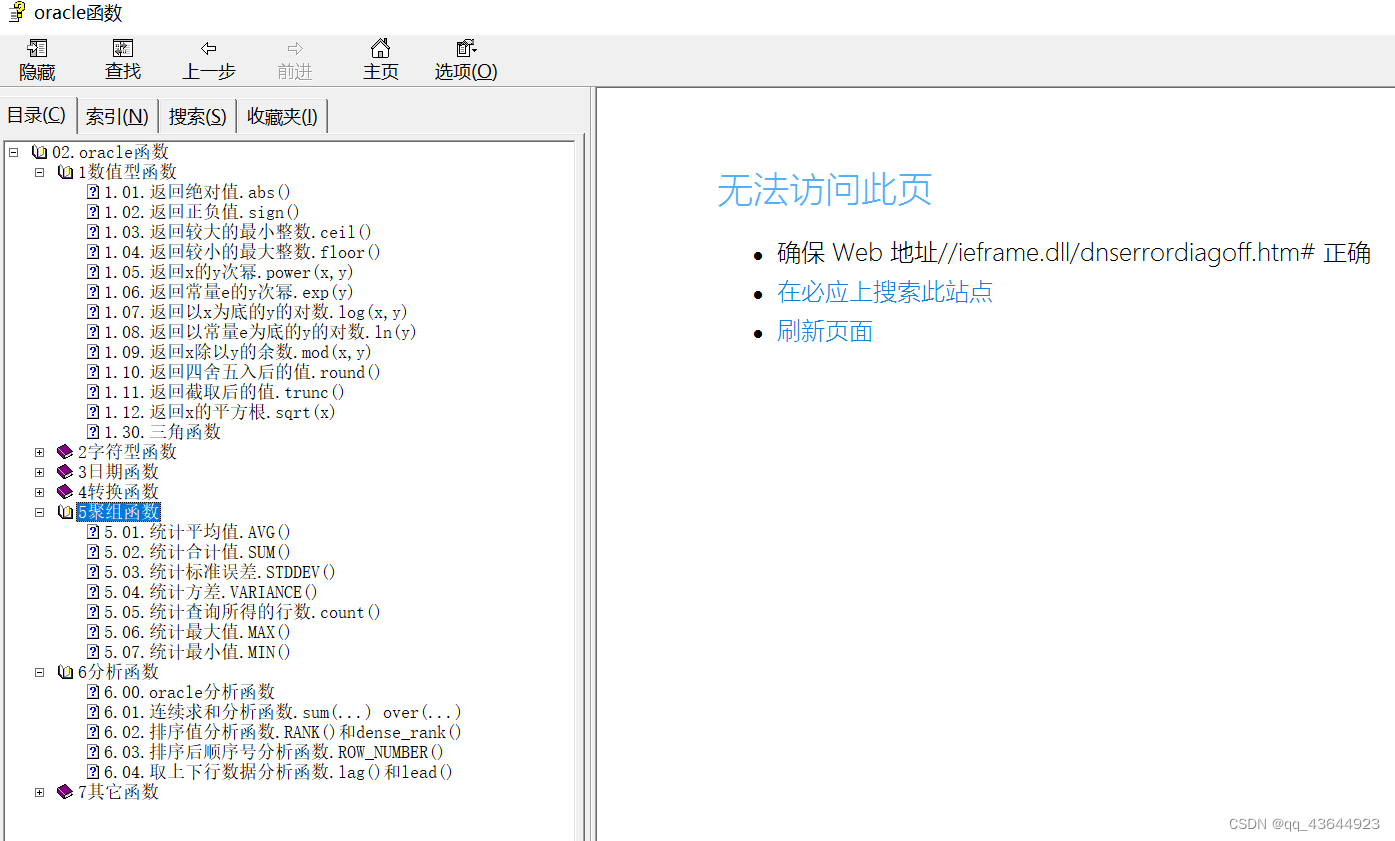Open topic 5.06.统计最大值.MAX()
This screenshot has width=1395, height=841.
pos(197,632)
